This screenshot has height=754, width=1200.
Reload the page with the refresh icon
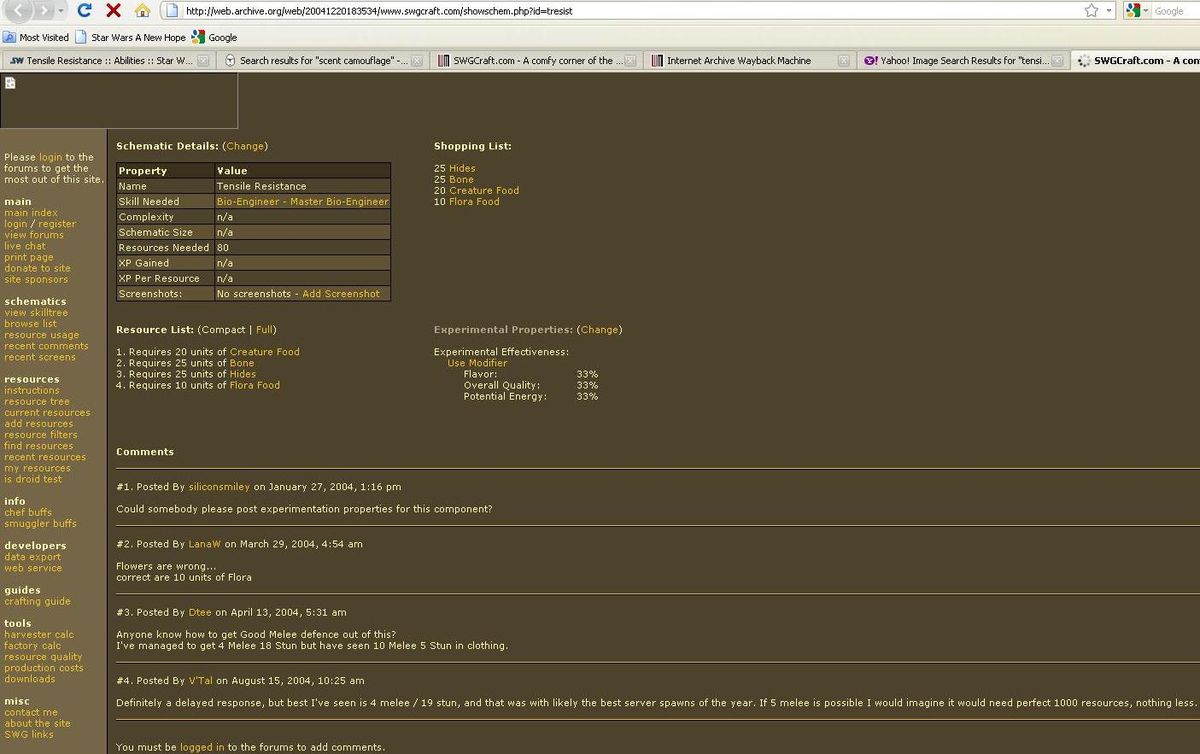(x=85, y=10)
